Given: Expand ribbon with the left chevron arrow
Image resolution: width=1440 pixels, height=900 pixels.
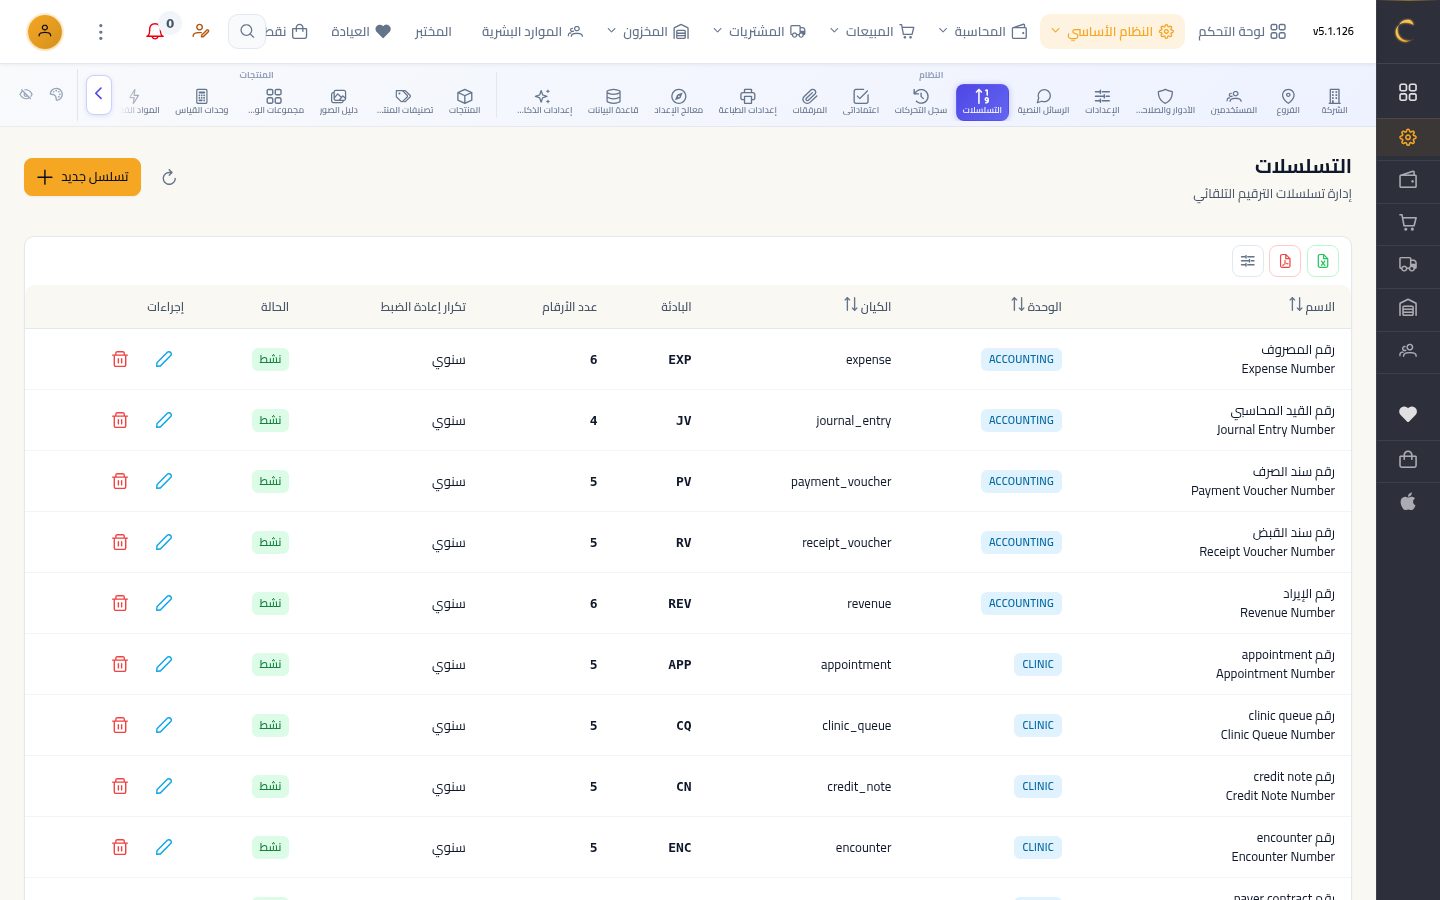Looking at the screenshot, I should click(x=99, y=95).
